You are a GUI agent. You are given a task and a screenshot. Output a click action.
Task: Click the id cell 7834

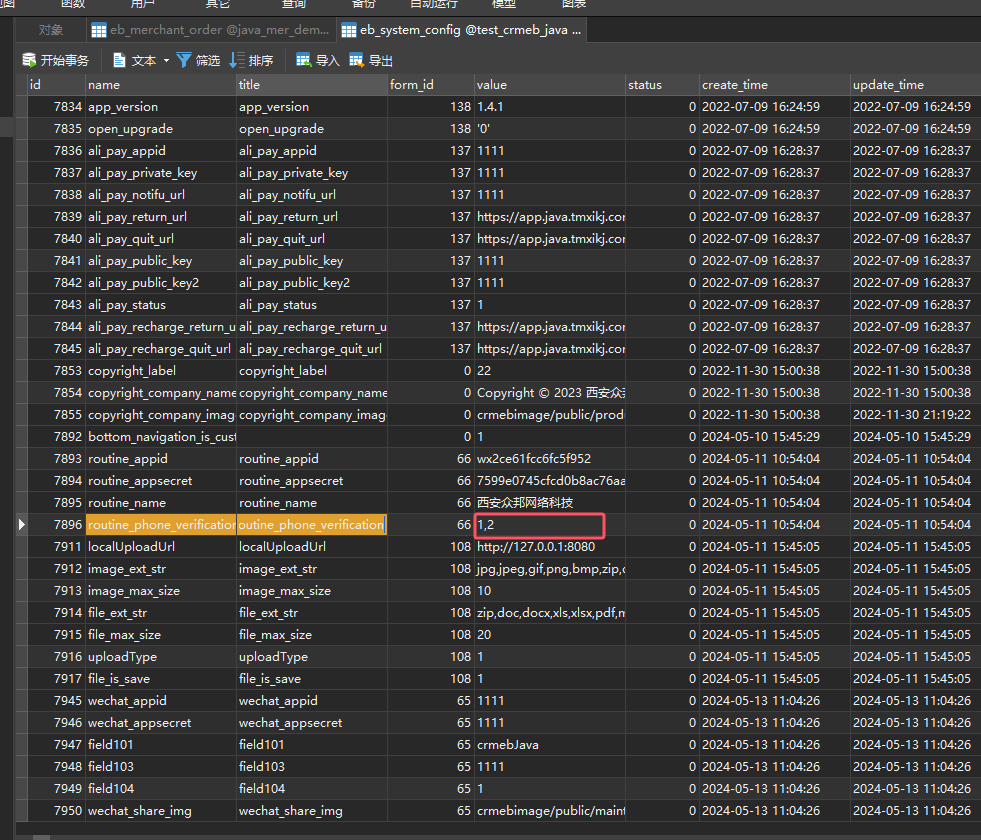click(x=56, y=107)
